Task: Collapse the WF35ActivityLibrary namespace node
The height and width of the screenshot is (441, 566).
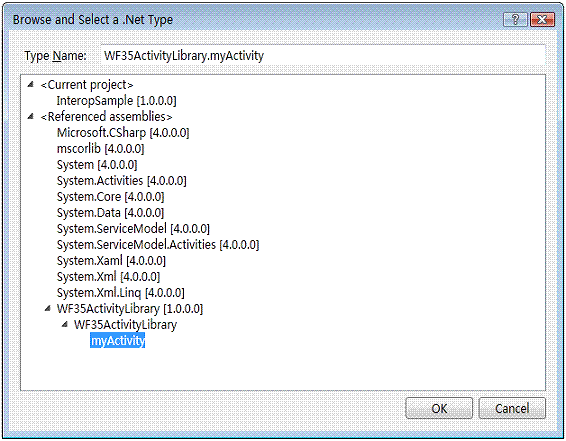Action: pos(65,324)
